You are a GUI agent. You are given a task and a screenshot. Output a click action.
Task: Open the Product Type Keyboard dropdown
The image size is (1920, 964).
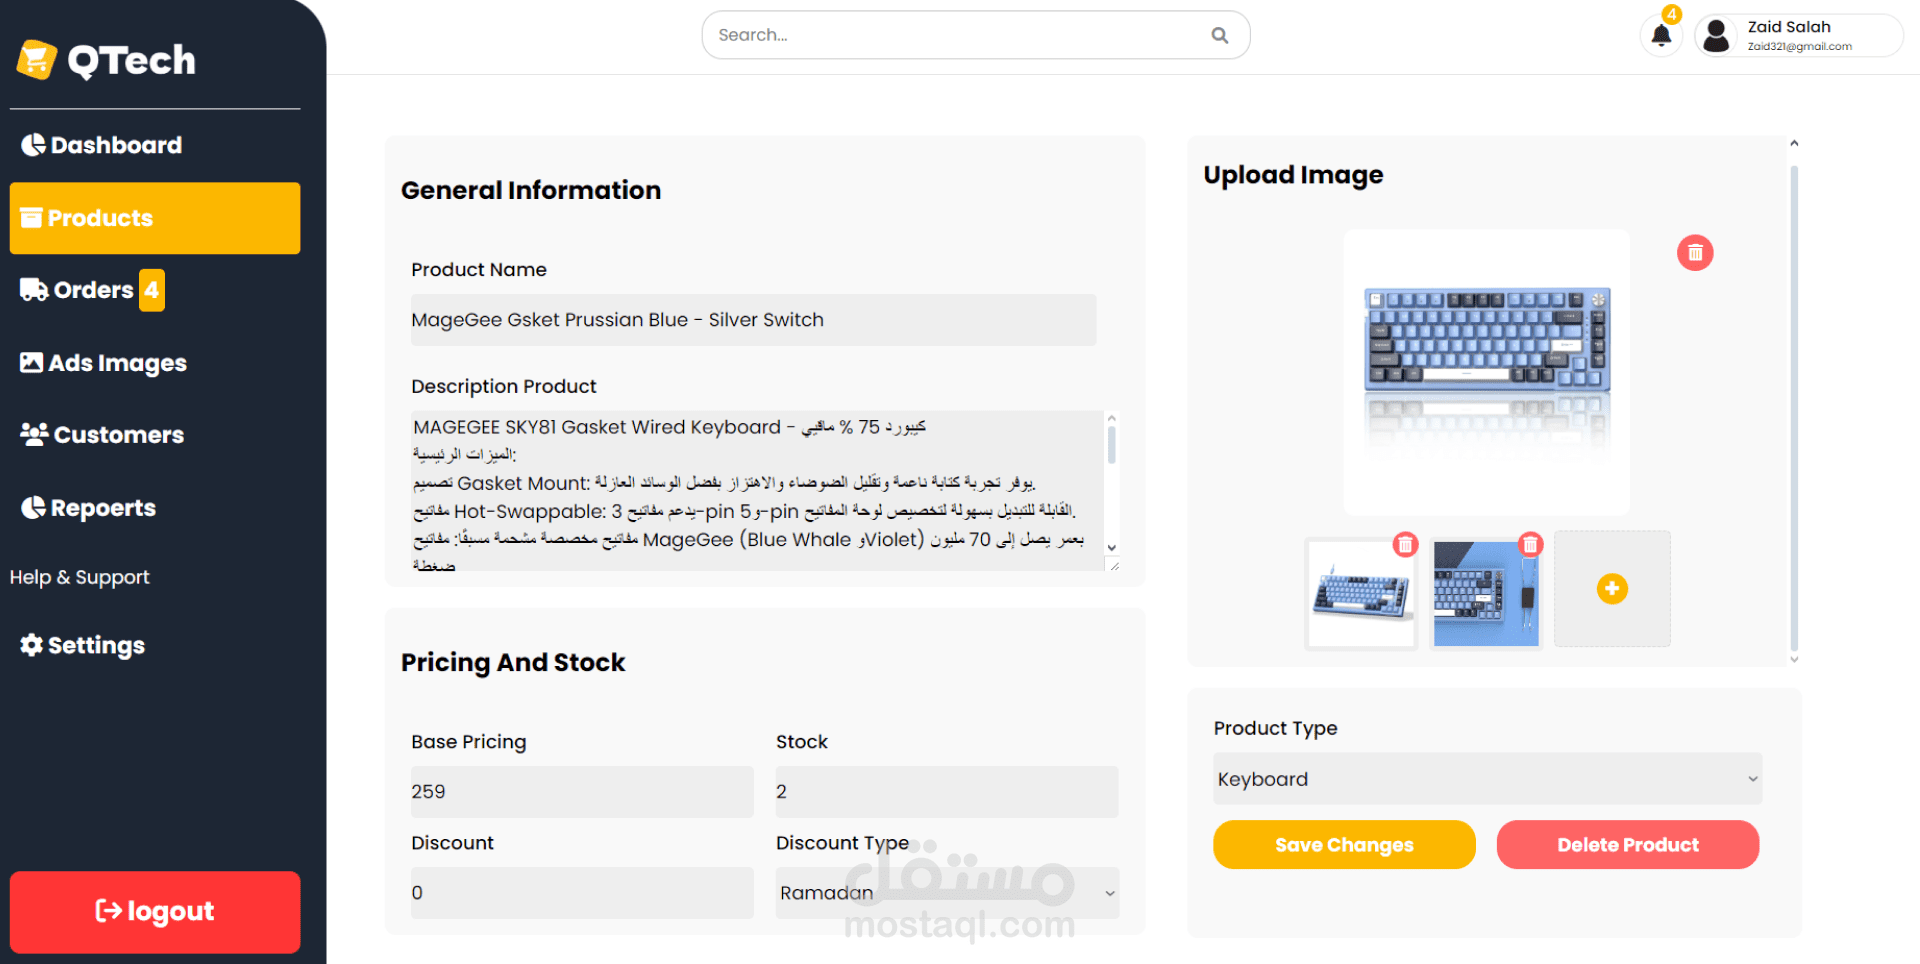pos(1487,779)
